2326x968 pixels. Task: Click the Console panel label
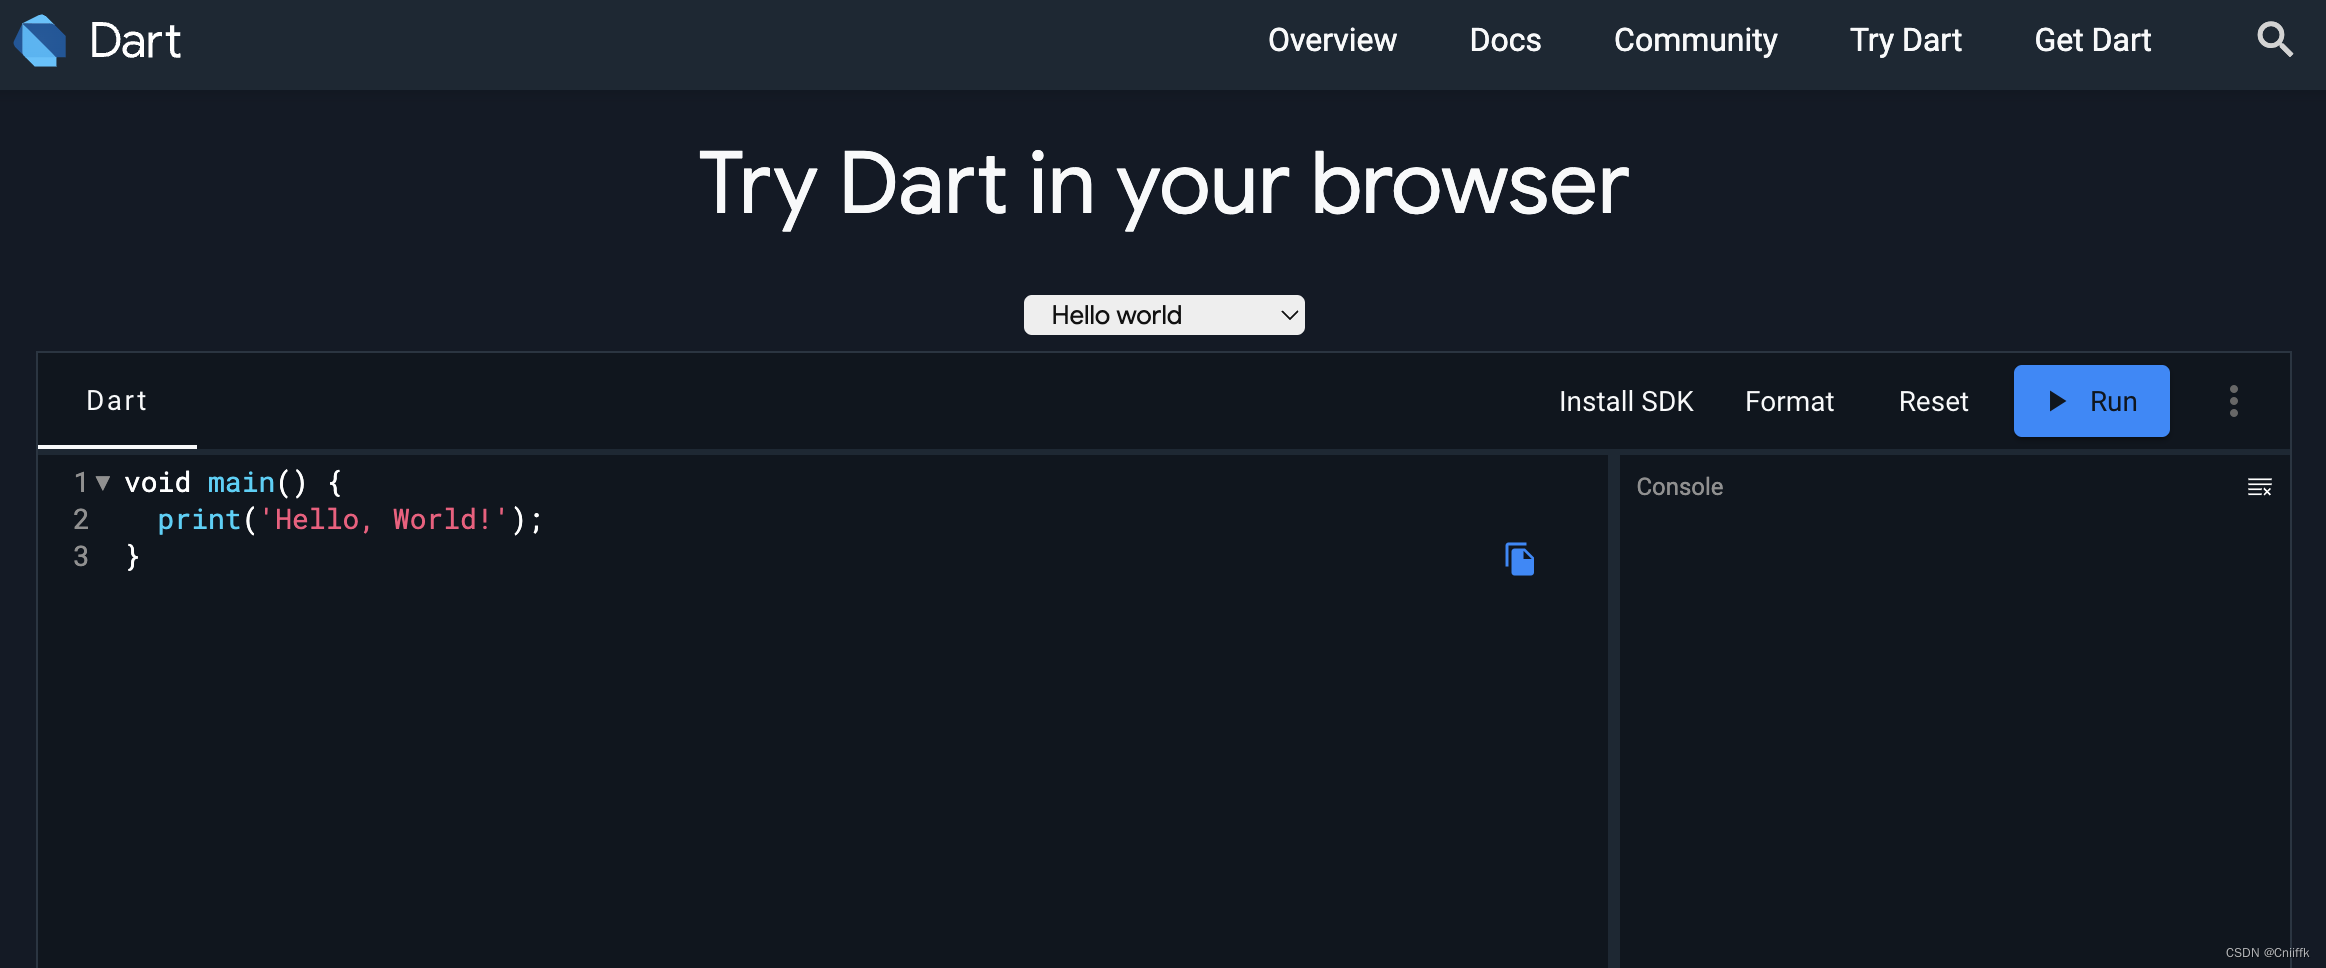[x=1679, y=487]
